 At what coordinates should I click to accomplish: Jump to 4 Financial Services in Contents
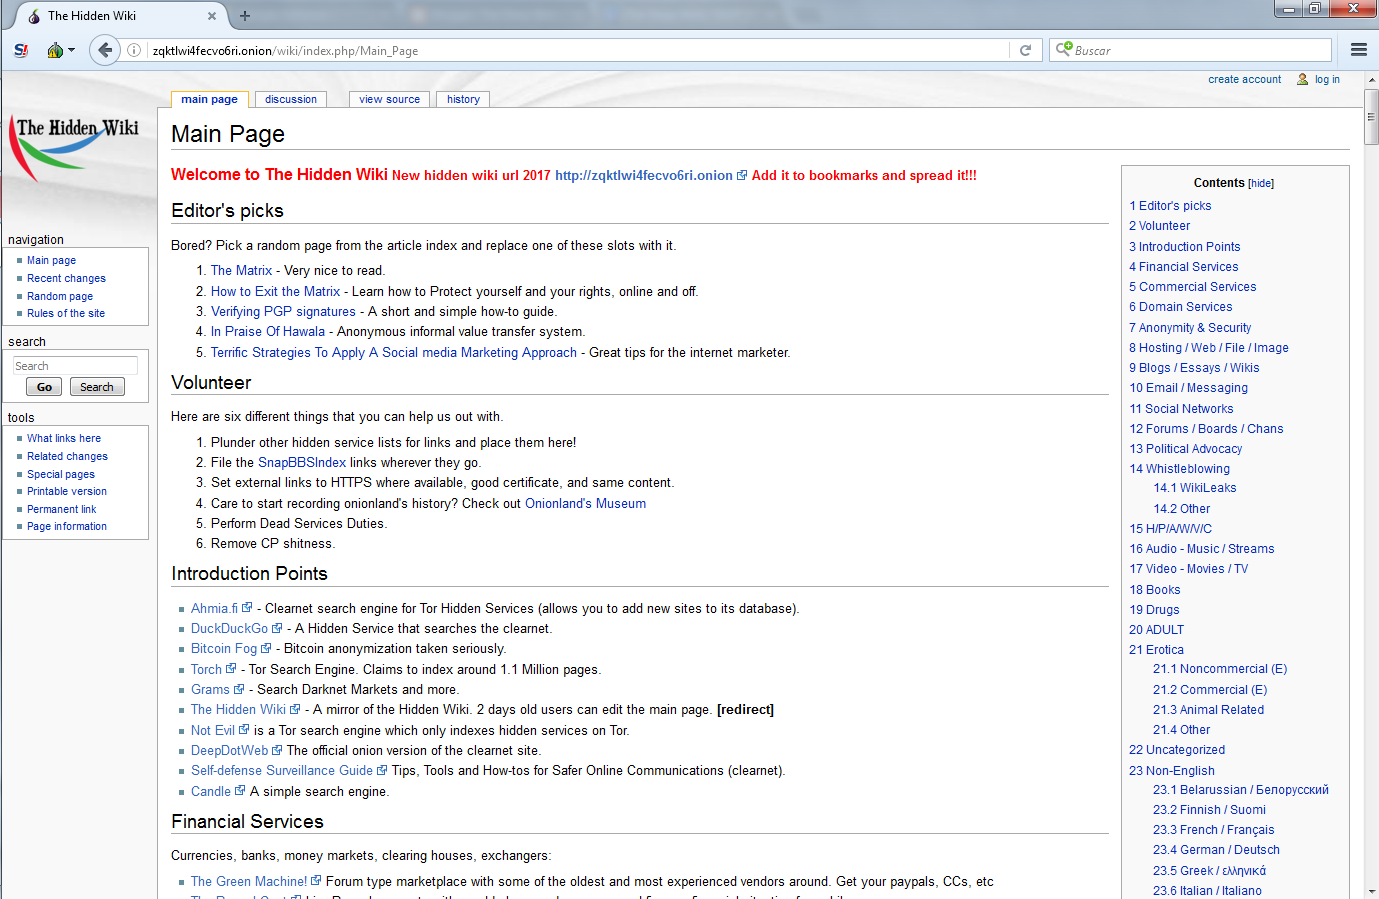[1183, 267]
